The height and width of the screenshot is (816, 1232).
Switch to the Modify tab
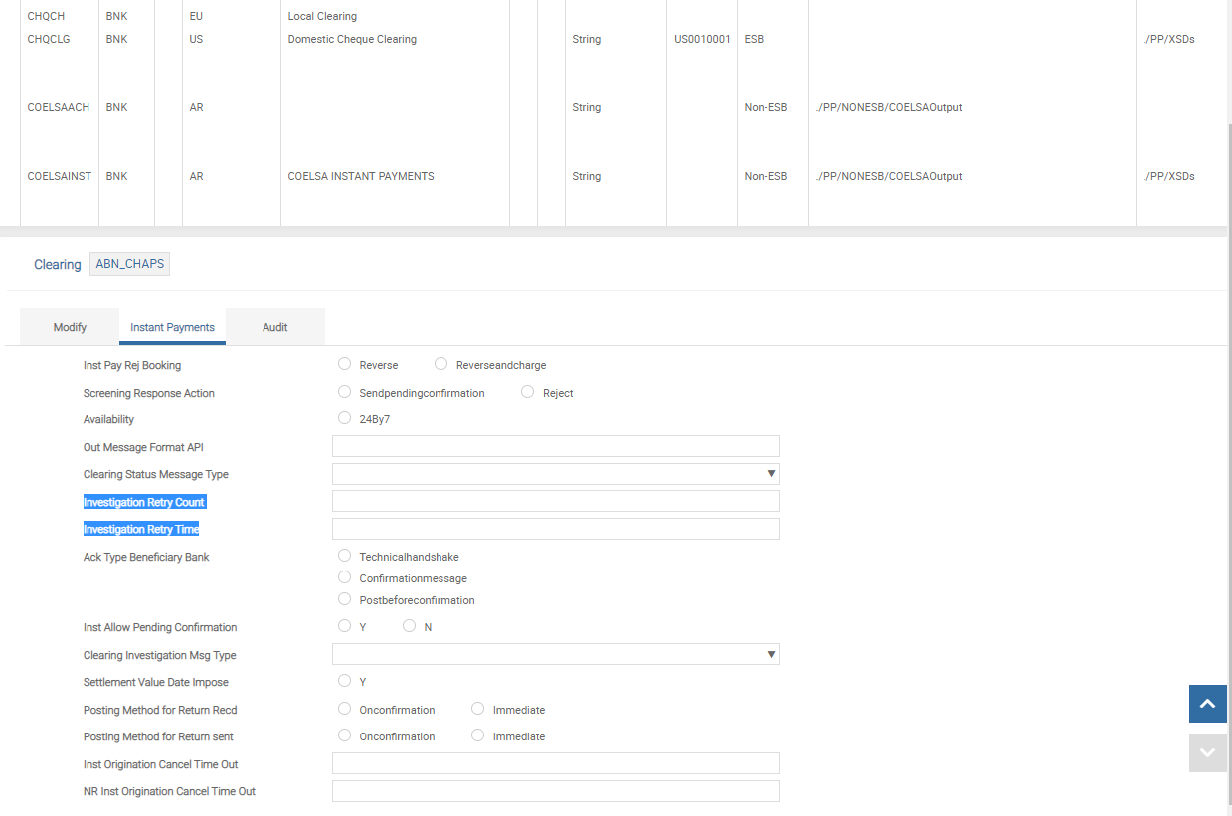(70, 327)
